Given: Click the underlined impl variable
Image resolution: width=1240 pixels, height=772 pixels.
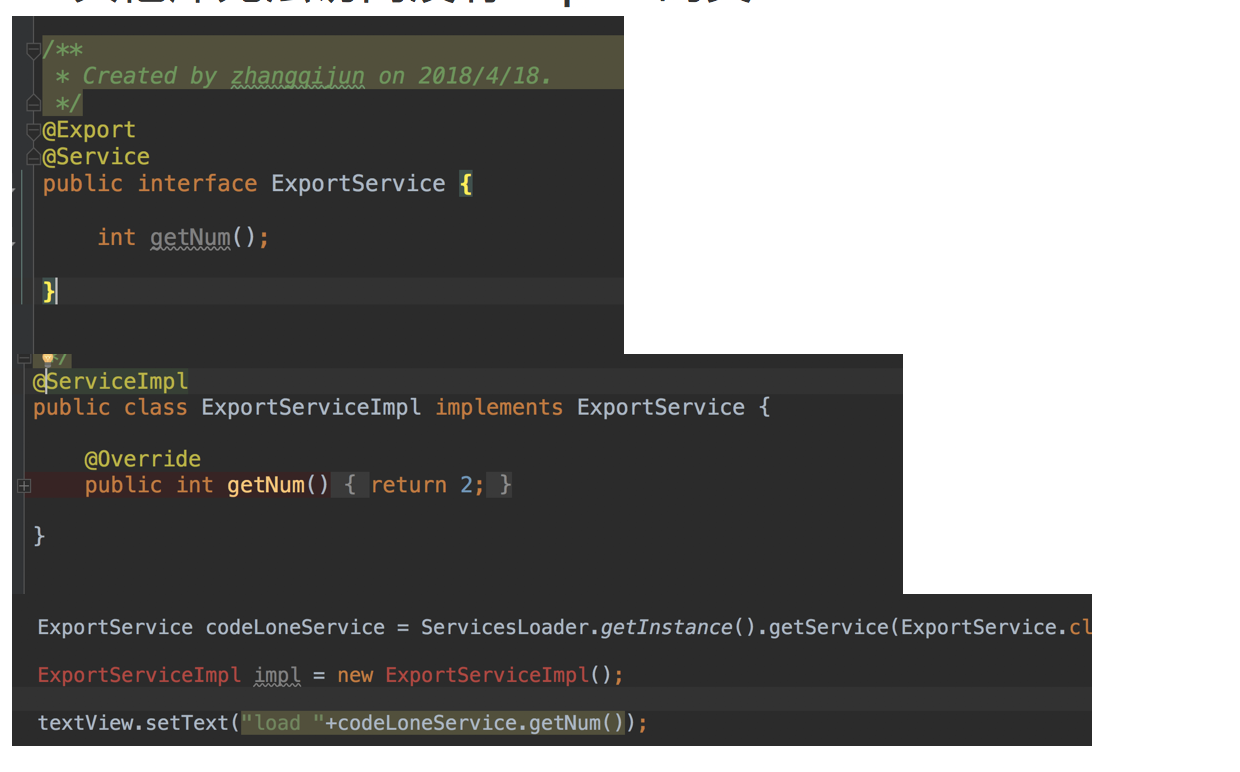Looking at the screenshot, I should 277,675.
